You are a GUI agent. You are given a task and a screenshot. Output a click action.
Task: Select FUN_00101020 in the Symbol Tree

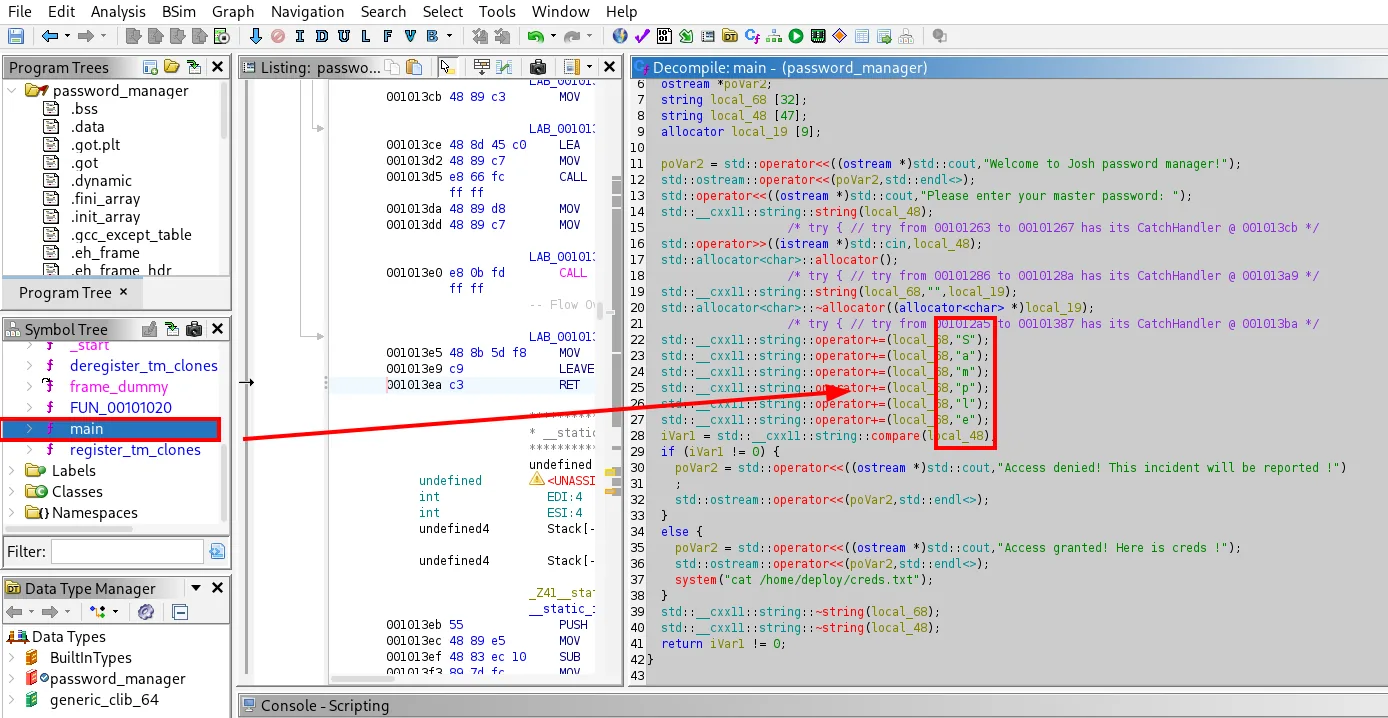pos(121,407)
